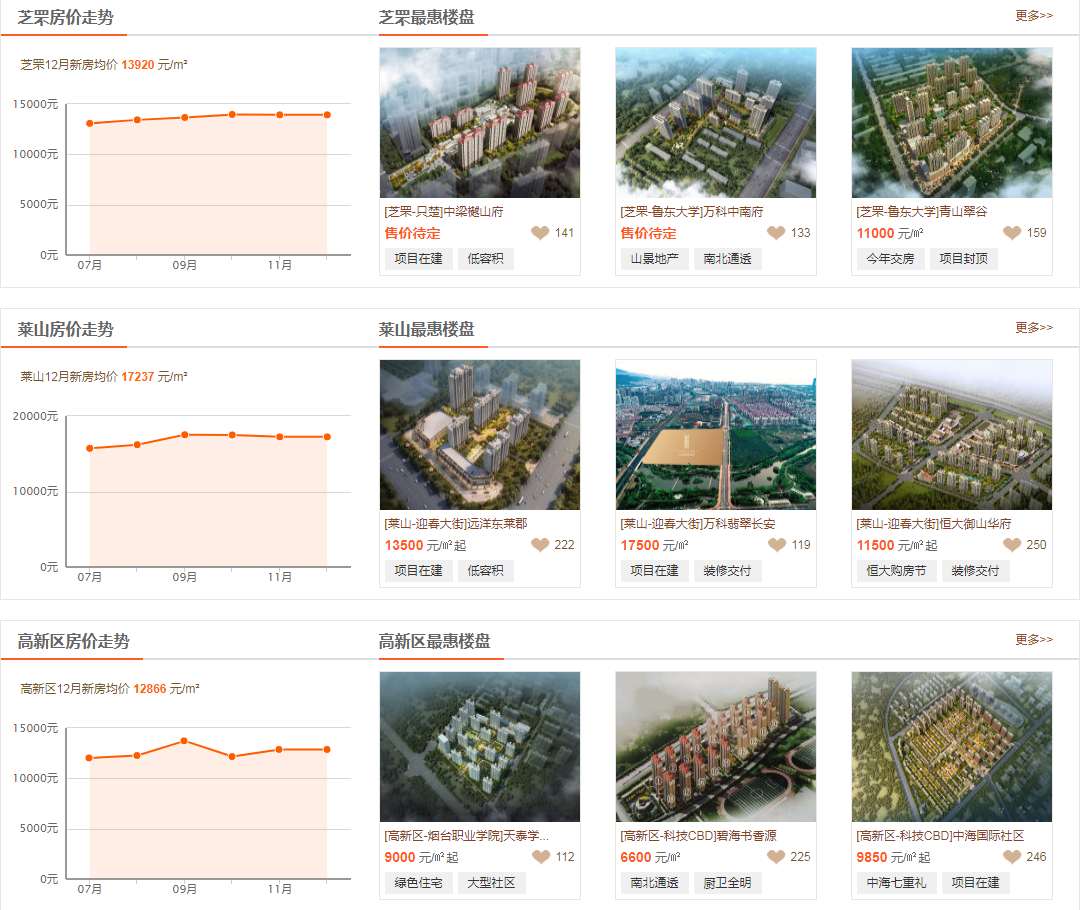Click heart icon beside 9000 元 price
The width and height of the screenshot is (1081, 910).
tap(541, 857)
